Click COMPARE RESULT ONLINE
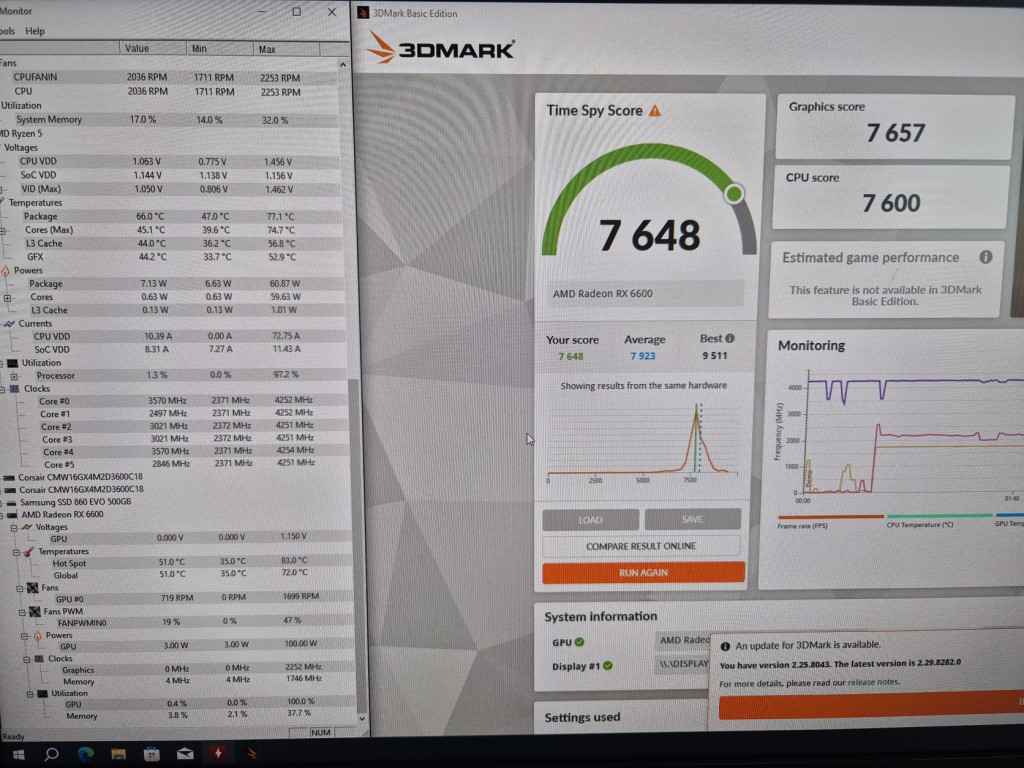The height and width of the screenshot is (768, 1024). (641, 546)
